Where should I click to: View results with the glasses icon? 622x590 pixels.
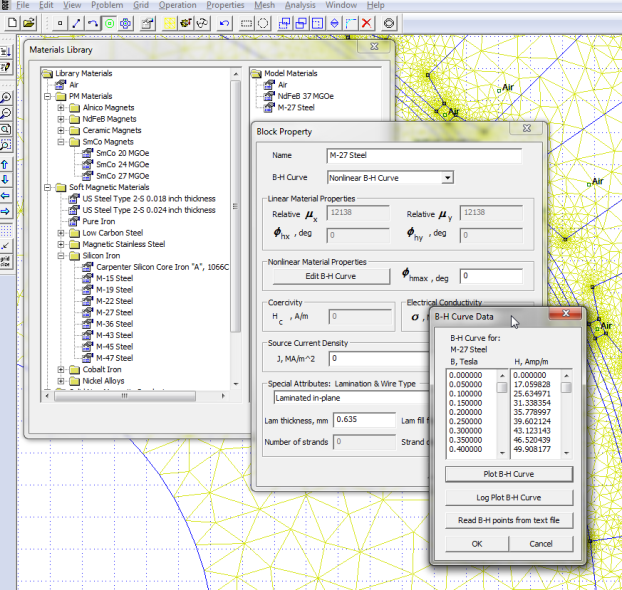click(202, 23)
